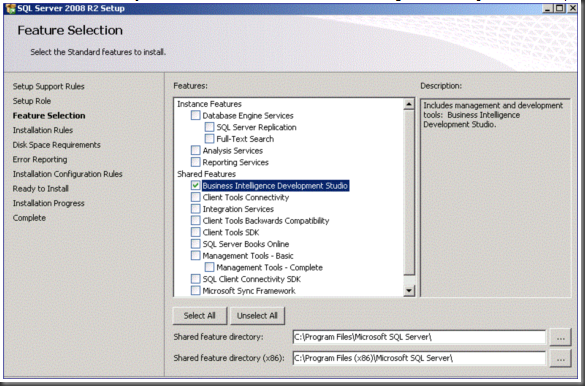
Task: Select the Feature Selection step in sidebar
Action: coord(49,116)
